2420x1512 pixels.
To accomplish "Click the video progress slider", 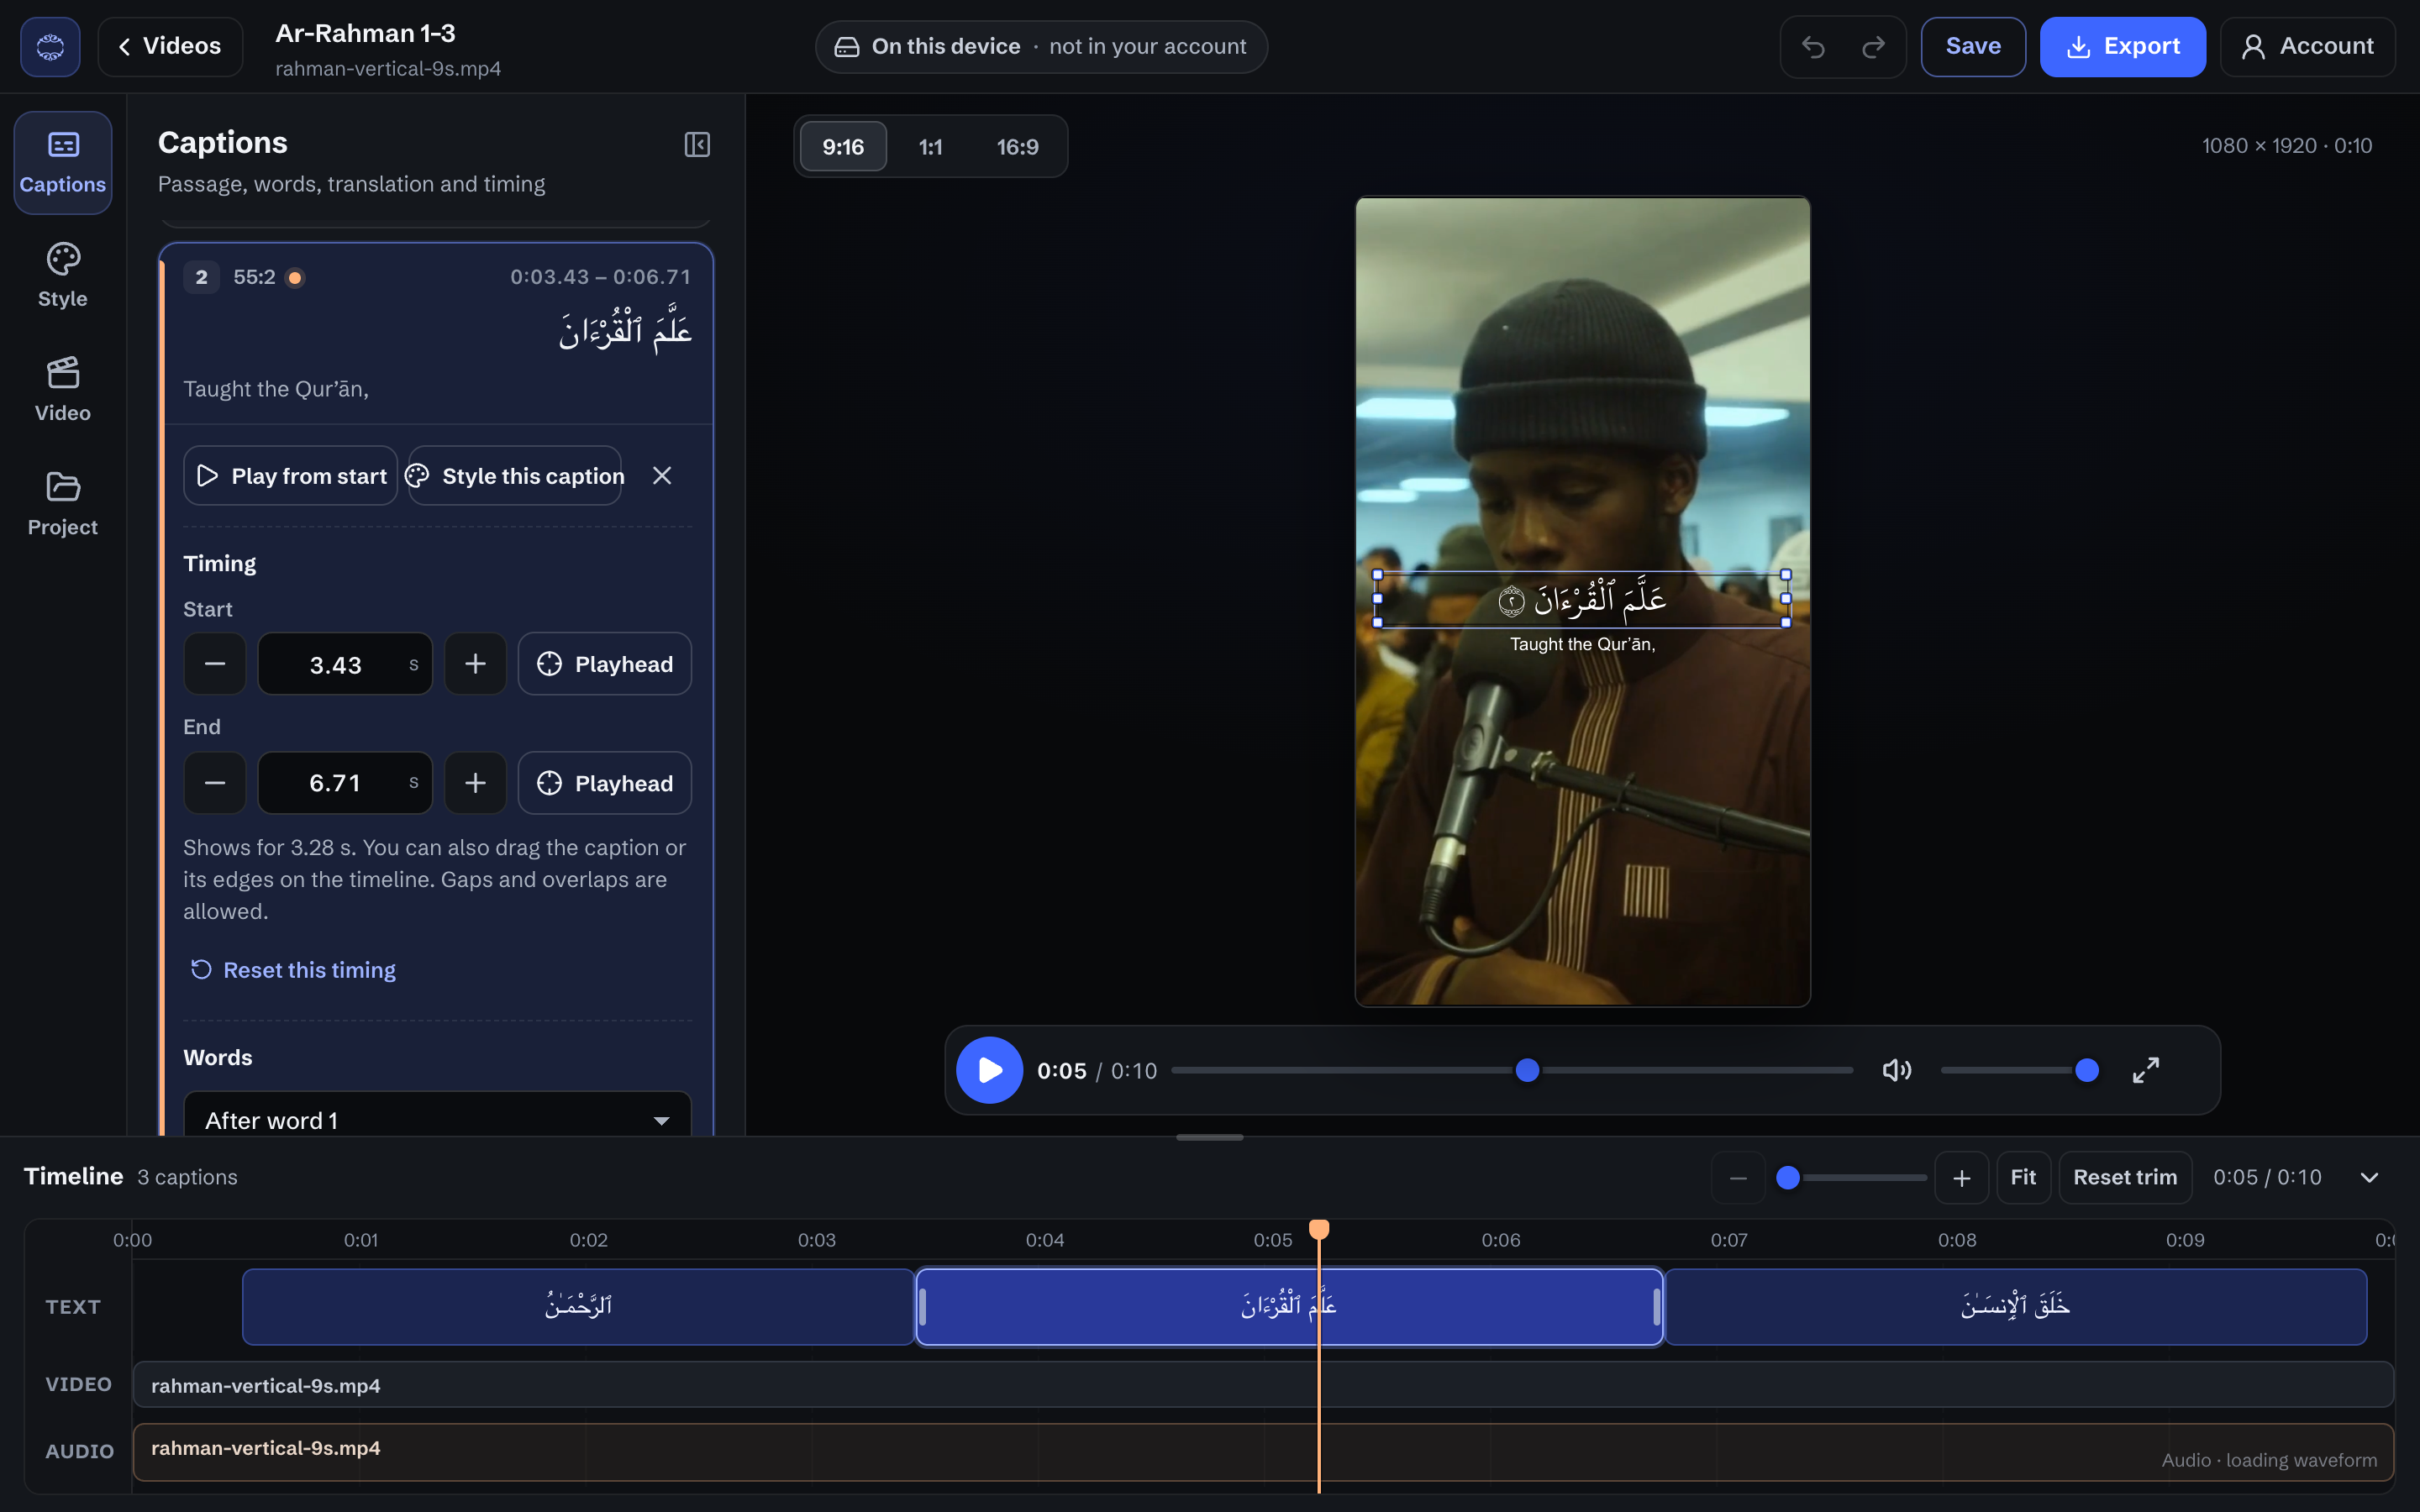I will 1512,1070.
